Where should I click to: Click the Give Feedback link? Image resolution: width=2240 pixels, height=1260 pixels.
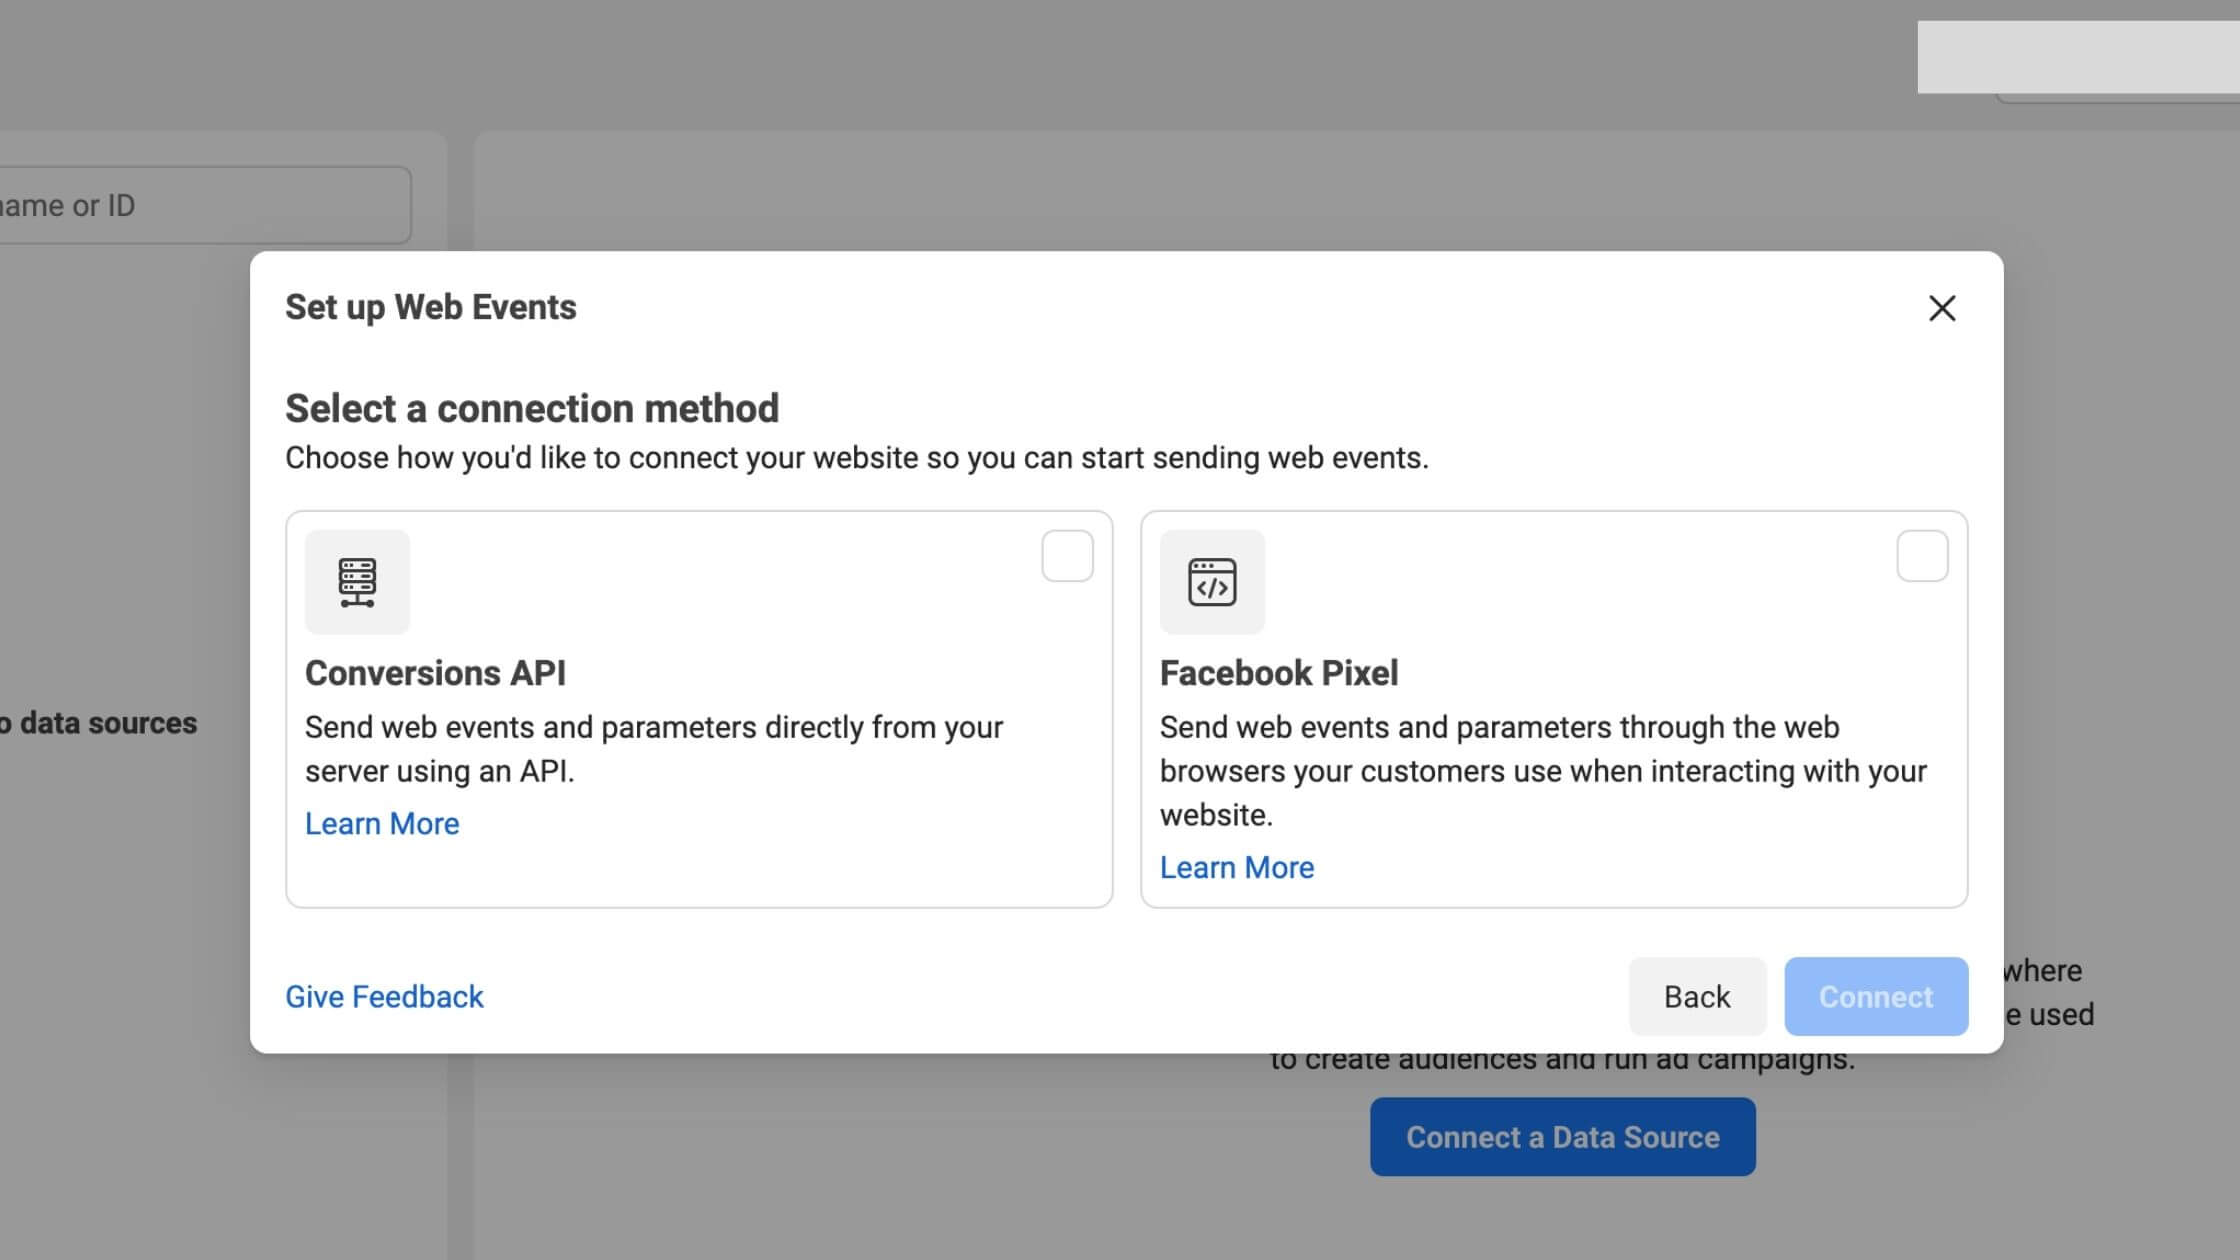pos(384,996)
